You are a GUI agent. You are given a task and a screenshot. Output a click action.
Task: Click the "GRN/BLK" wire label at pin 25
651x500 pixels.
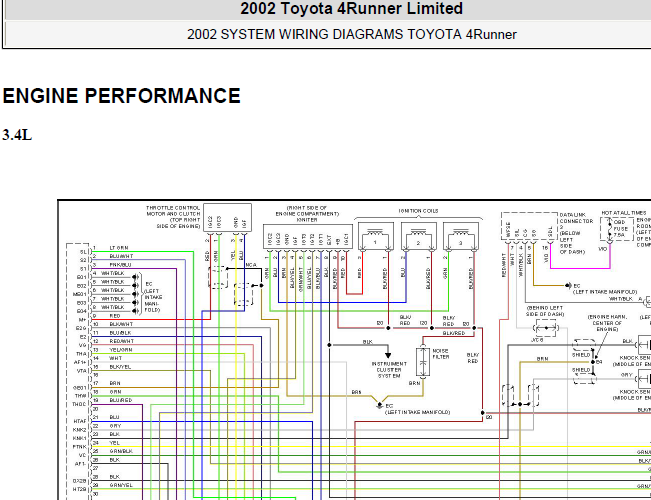tap(121, 451)
